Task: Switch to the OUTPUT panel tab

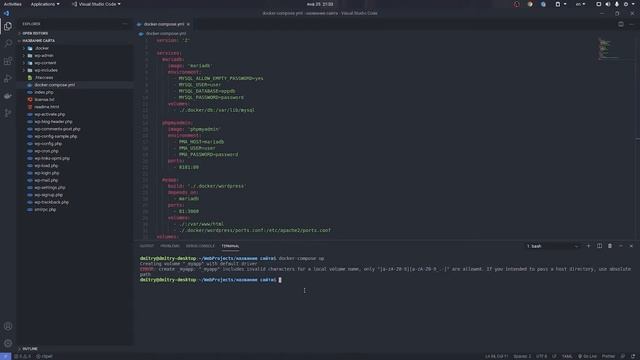Action: click(147, 246)
